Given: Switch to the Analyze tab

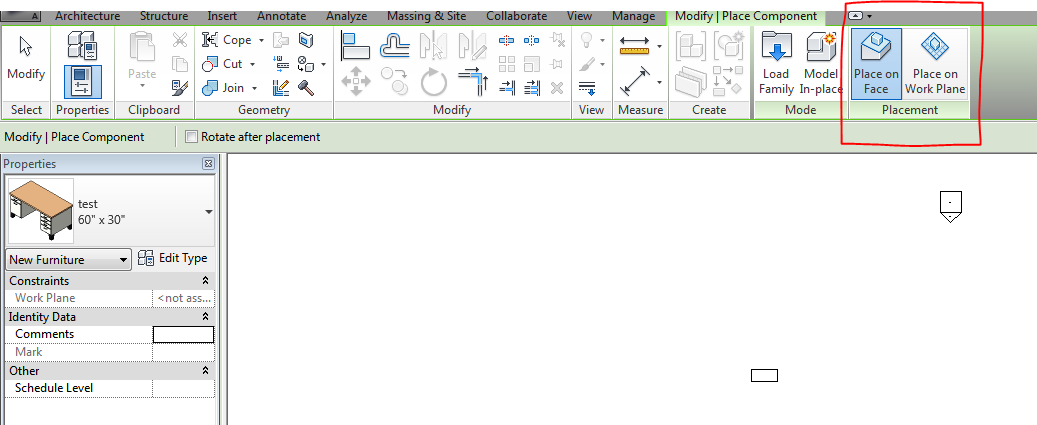Looking at the screenshot, I should click(348, 16).
